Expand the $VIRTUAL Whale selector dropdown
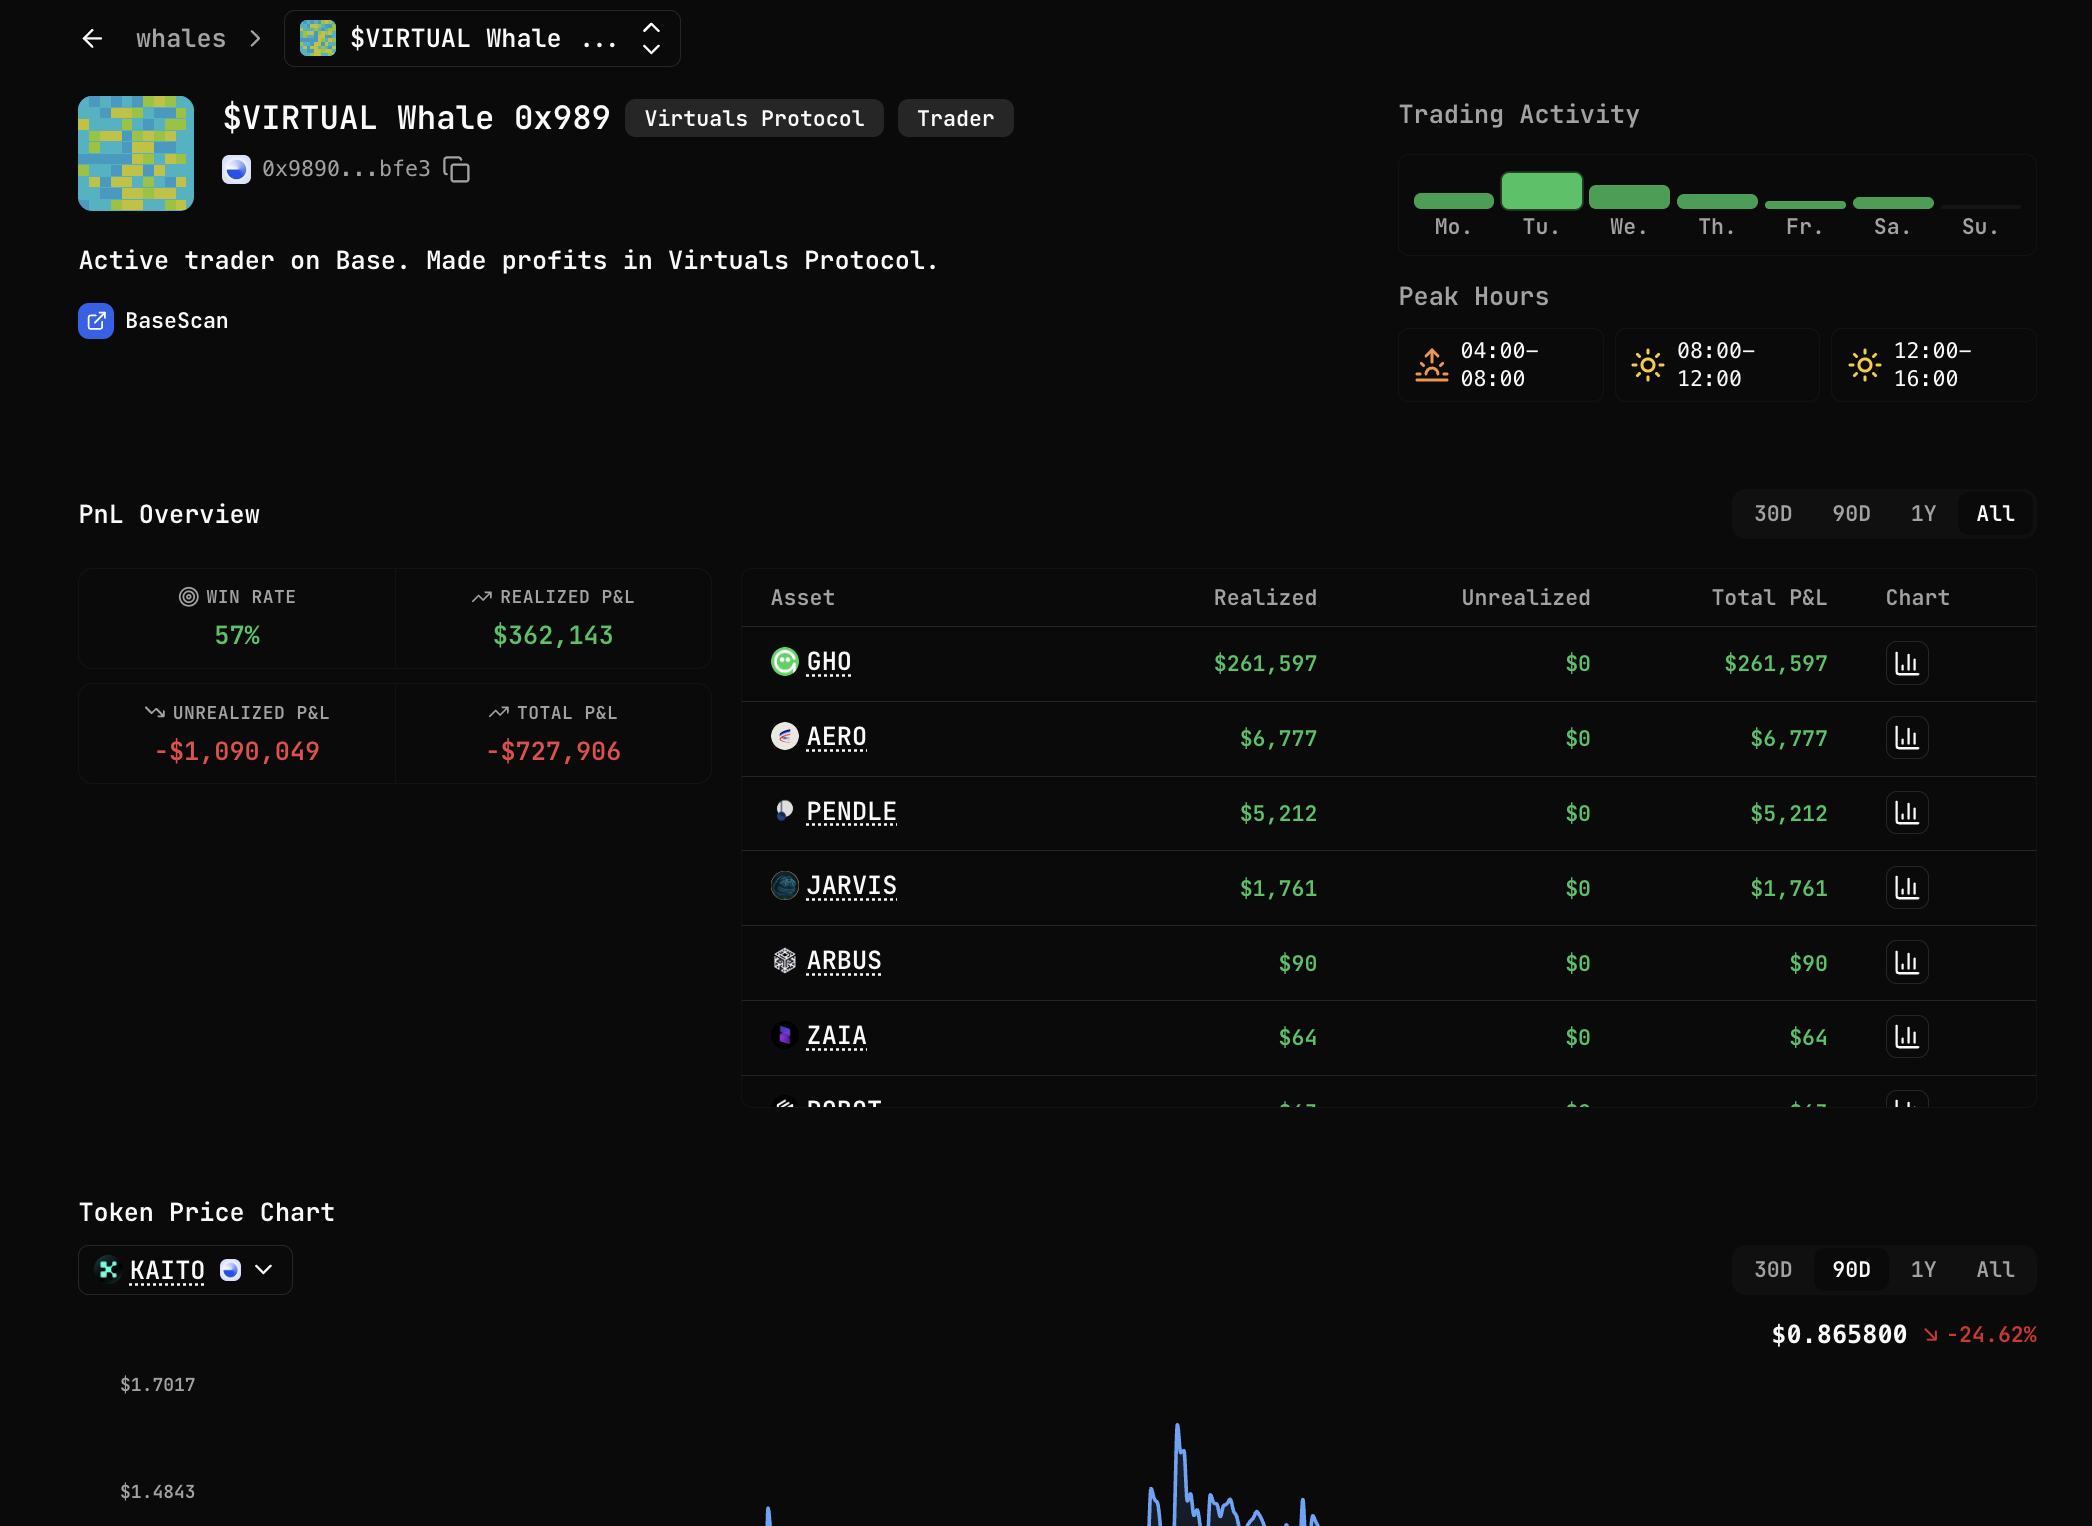Screen dimensions: 2092x1526 coord(651,39)
